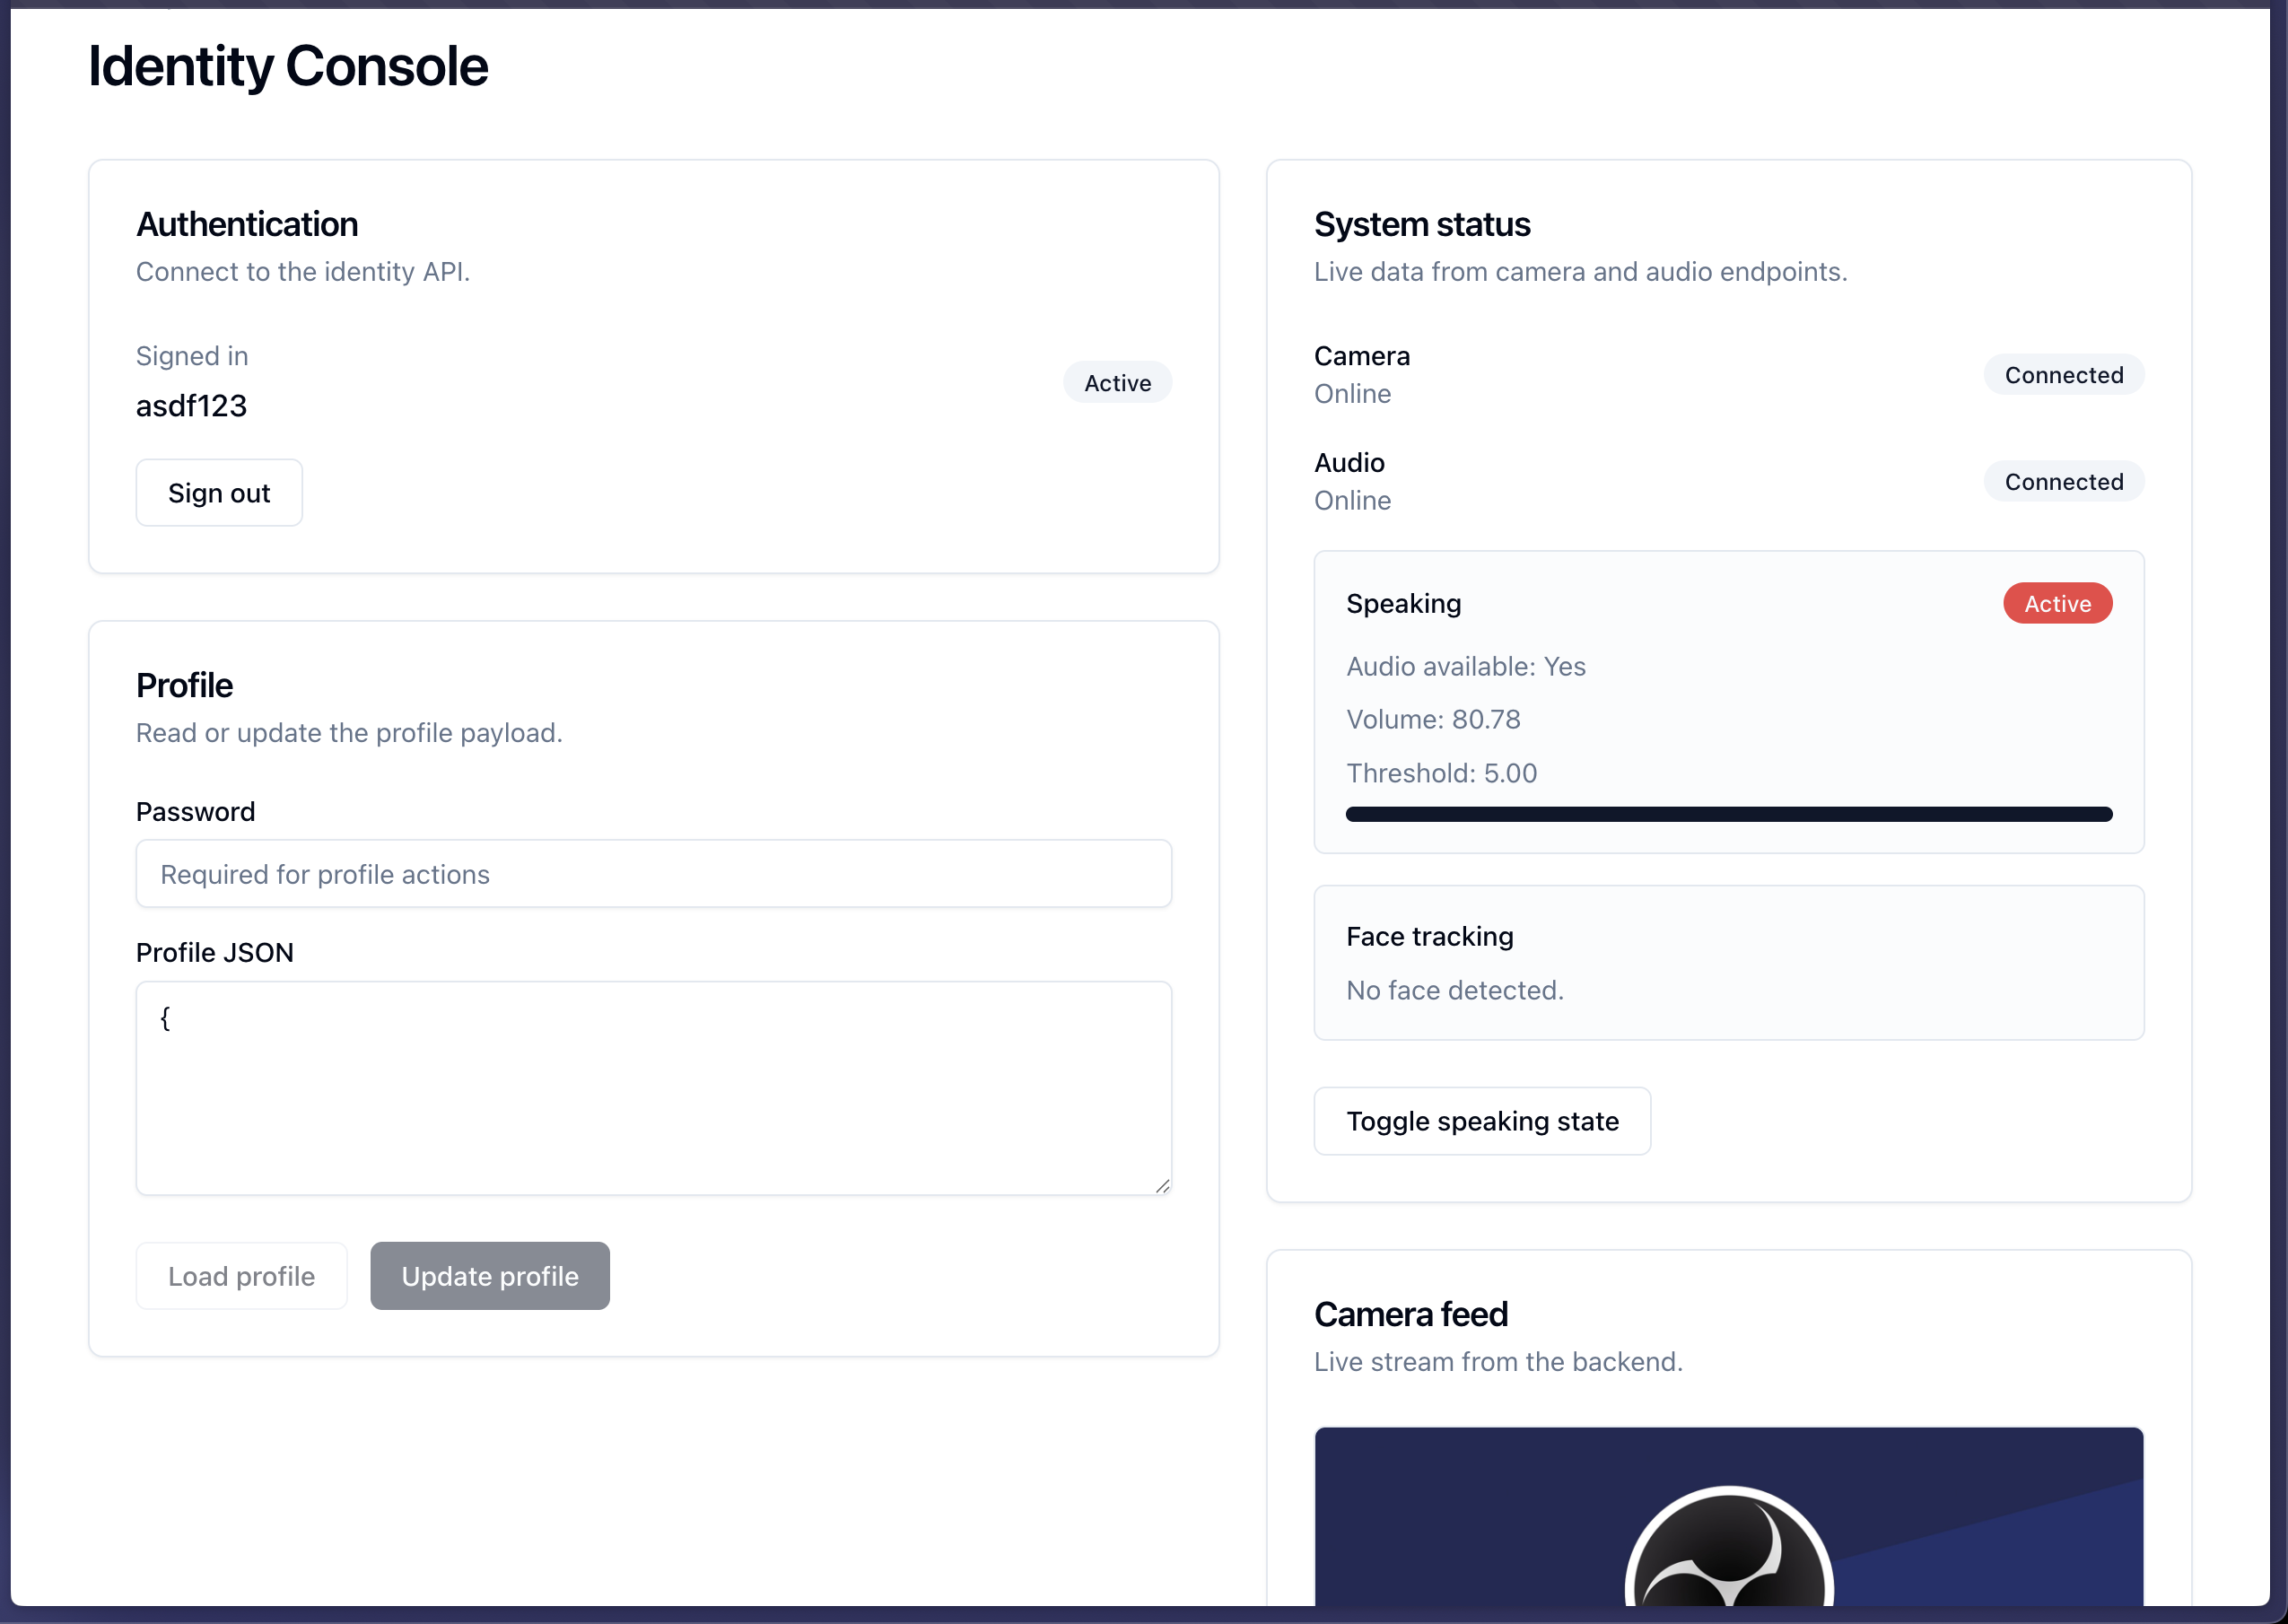Click the Audio Connected status badge
Image resolution: width=2288 pixels, height=1624 pixels.
pos(2063,482)
